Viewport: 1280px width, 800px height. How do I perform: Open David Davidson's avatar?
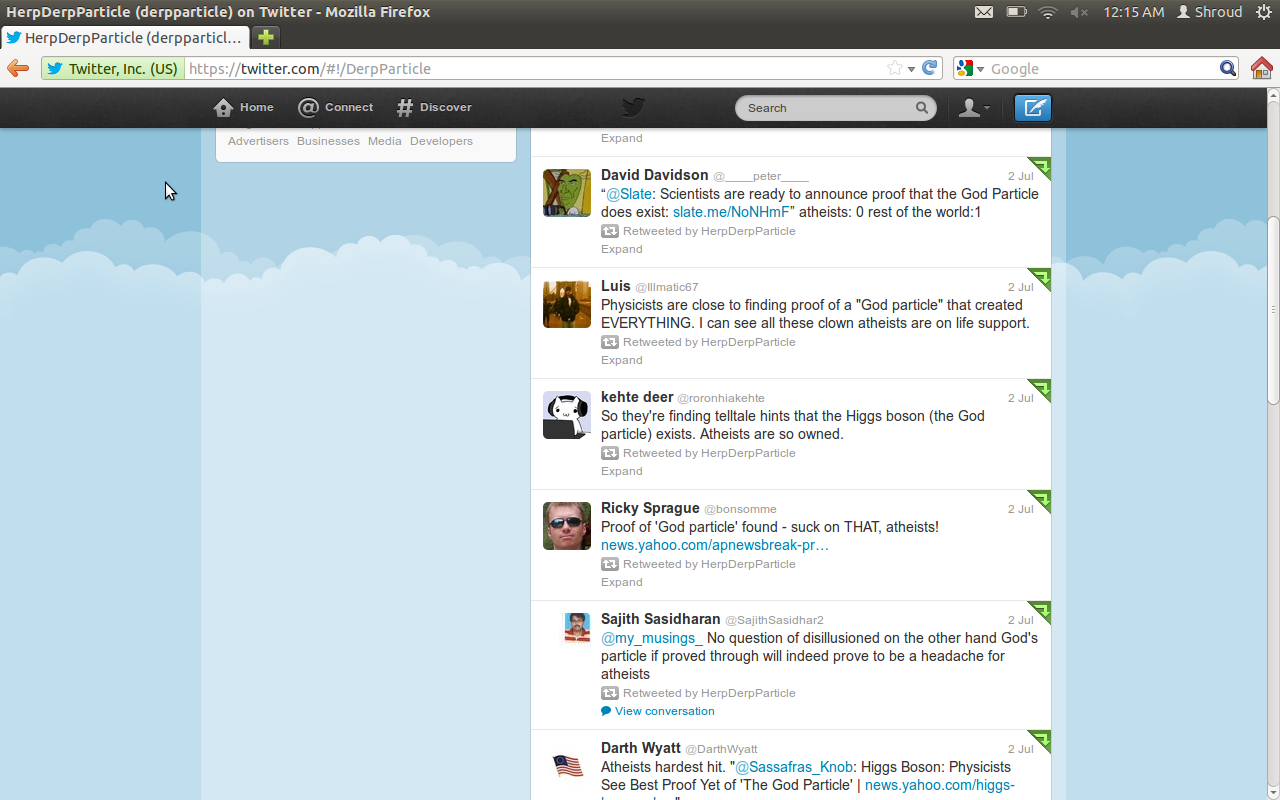[567, 193]
